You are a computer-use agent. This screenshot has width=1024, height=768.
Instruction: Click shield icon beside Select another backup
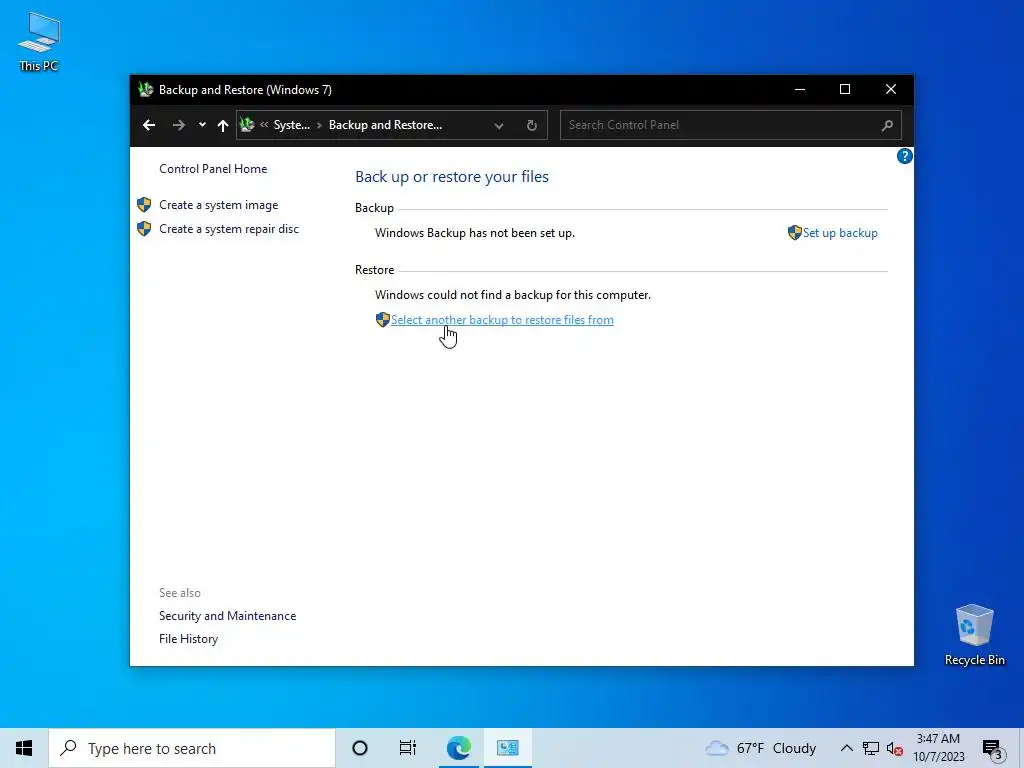click(383, 320)
